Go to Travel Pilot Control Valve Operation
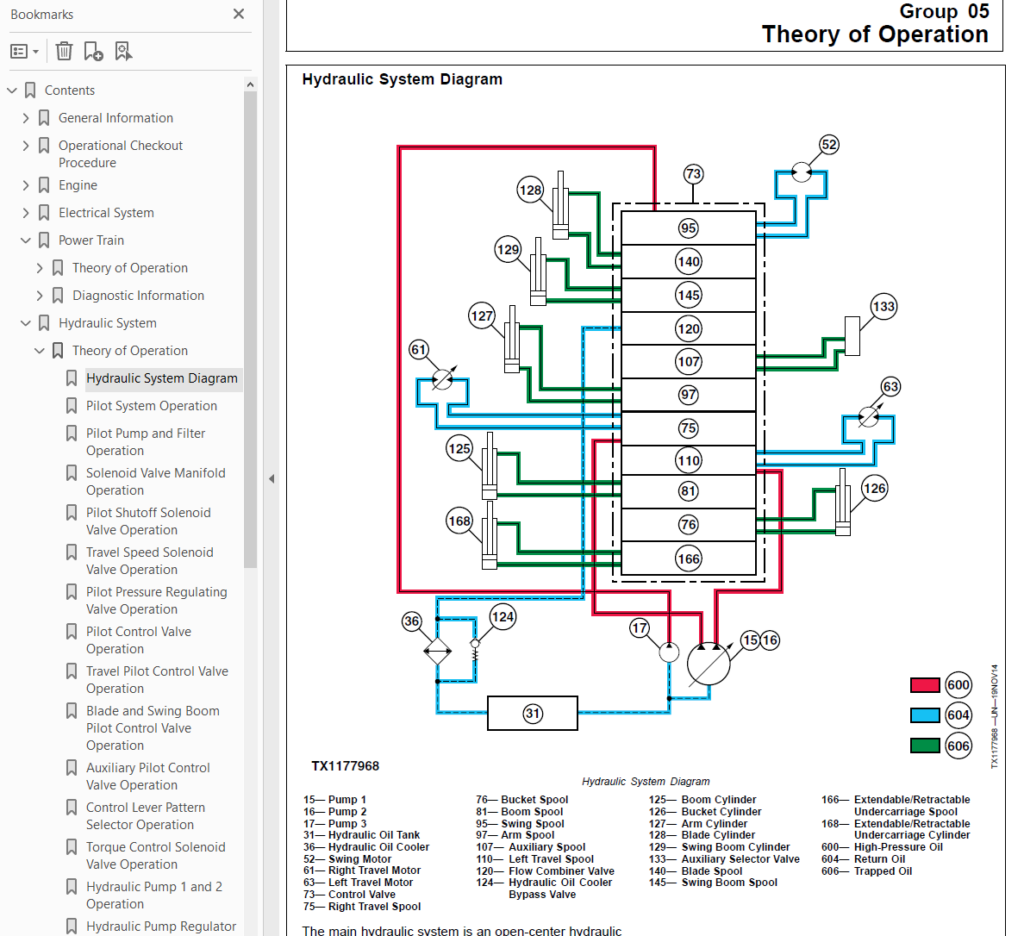 point(157,679)
